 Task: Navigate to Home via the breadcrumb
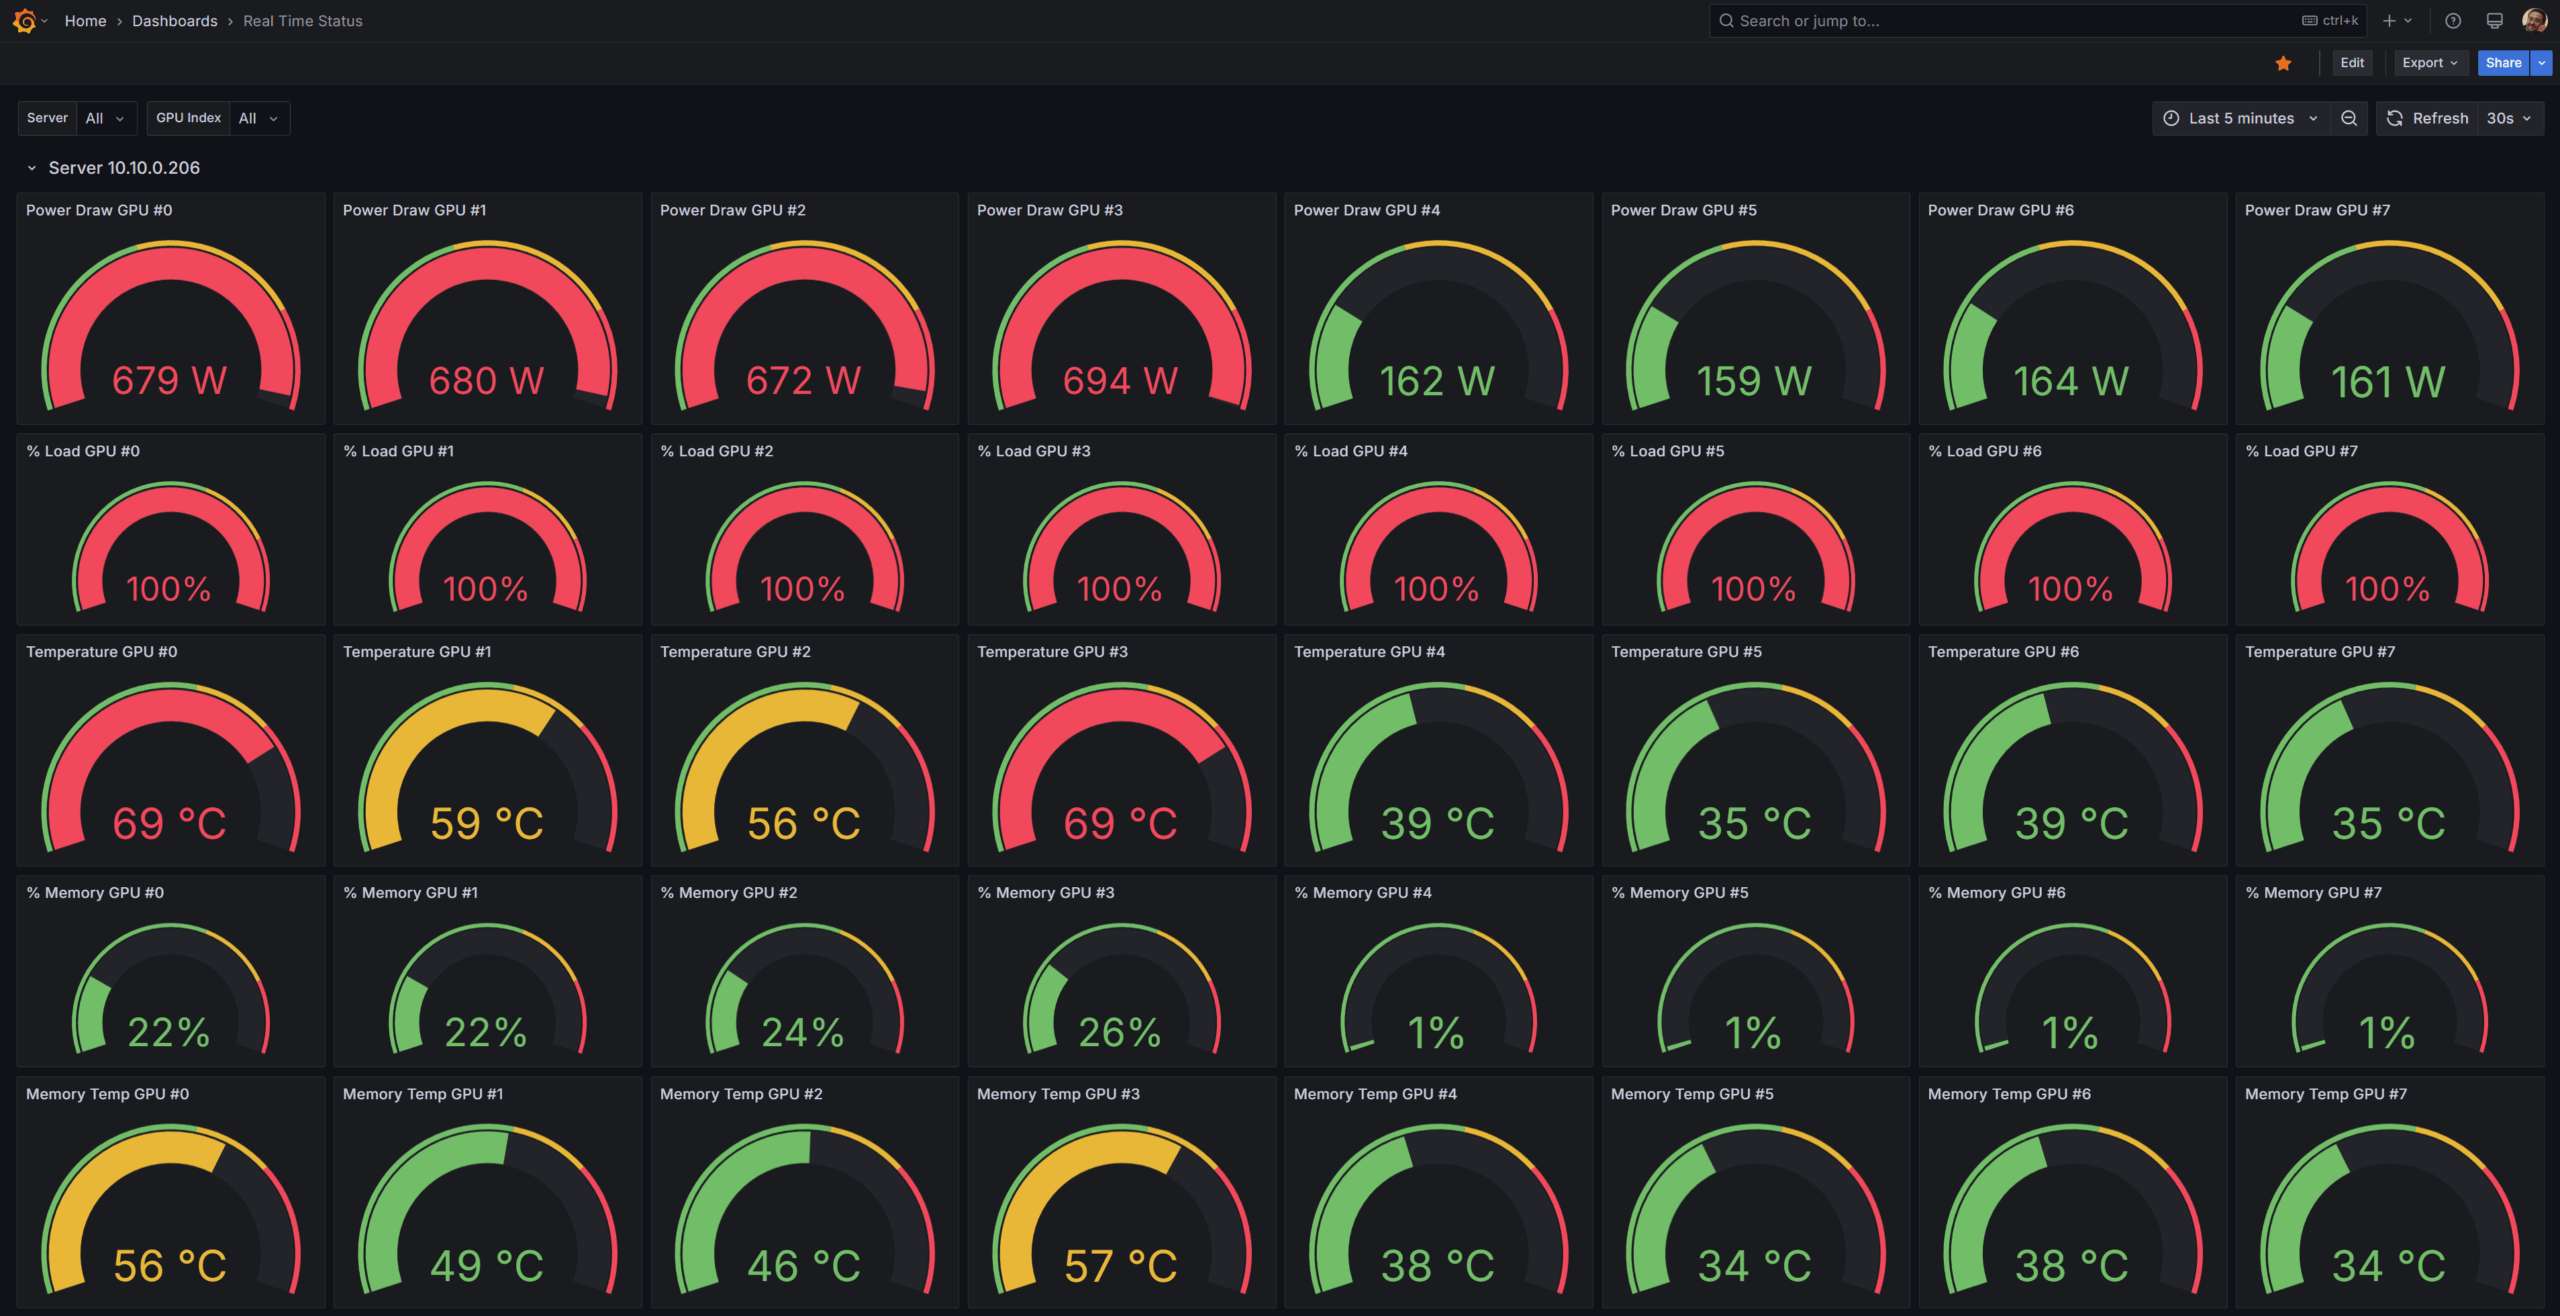pyautogui.click(x=85, y=20)
